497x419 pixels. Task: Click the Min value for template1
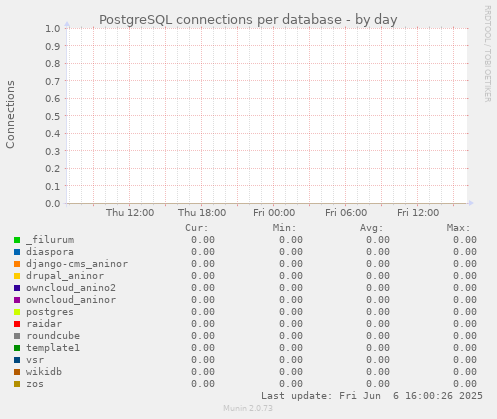[x=291, y=348]
